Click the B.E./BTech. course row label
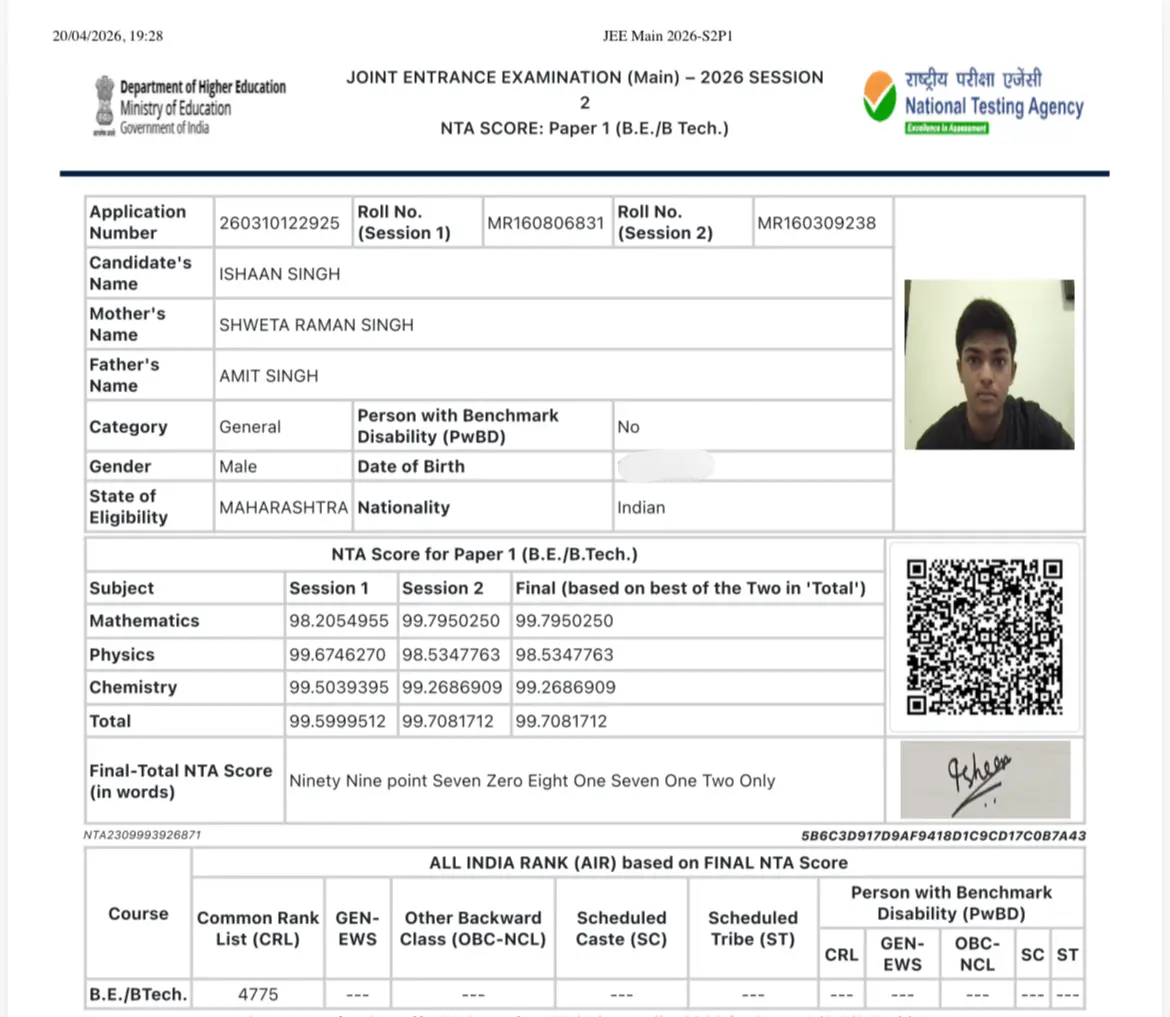 click(138, 995)
